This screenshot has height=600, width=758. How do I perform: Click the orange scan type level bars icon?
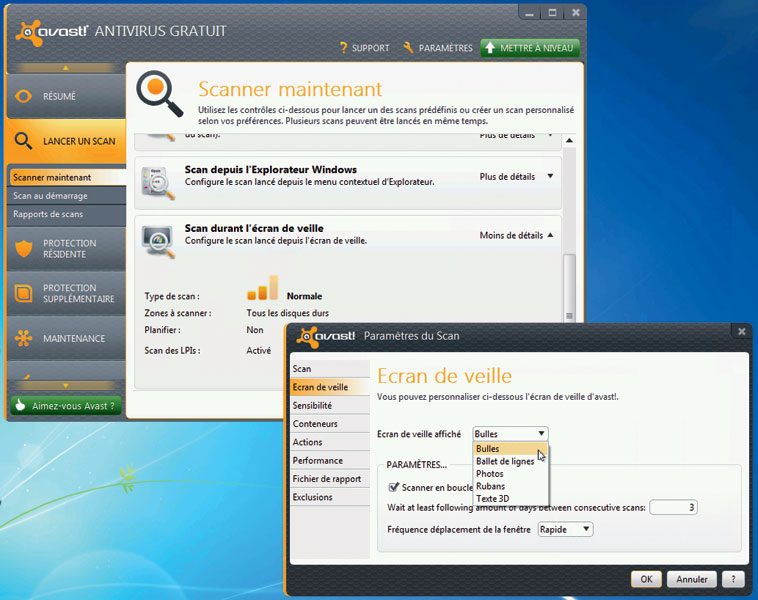262,288
